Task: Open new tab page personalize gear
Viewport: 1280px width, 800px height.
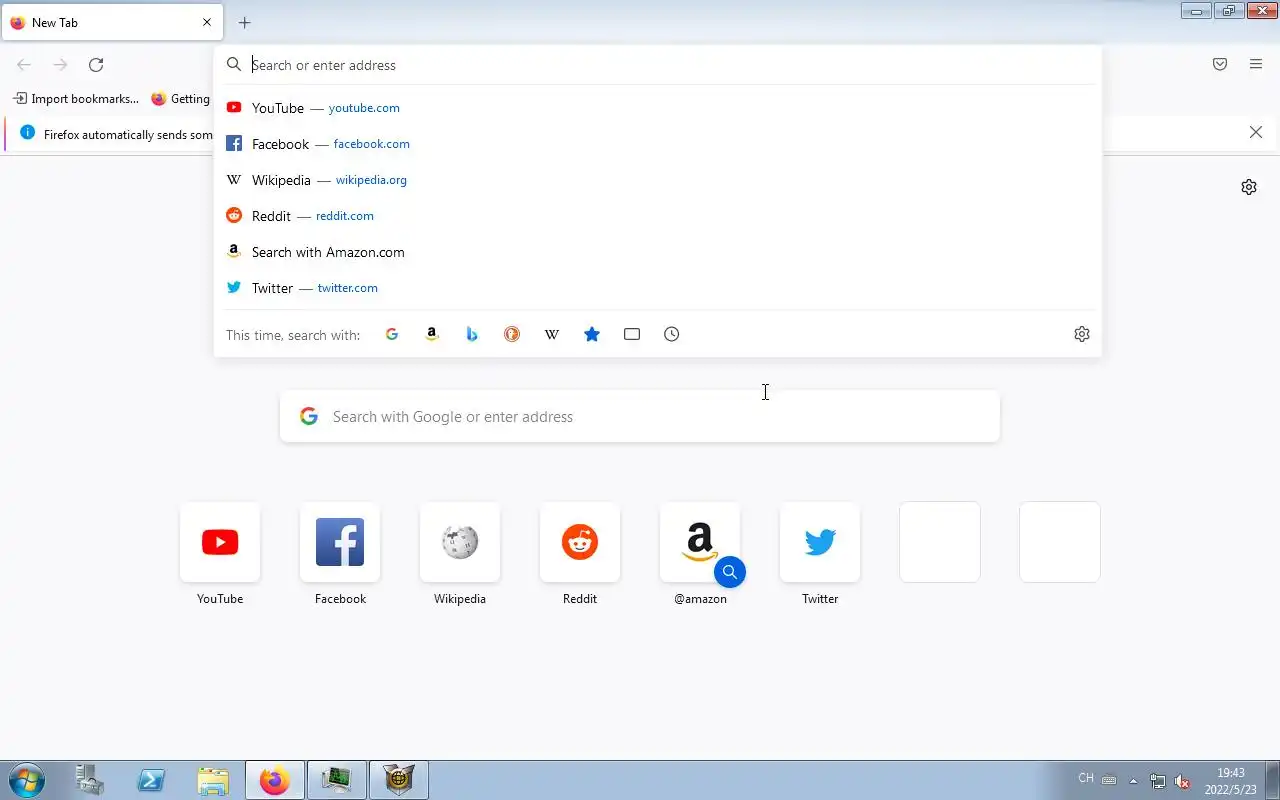Action: tap(1249, 187)
